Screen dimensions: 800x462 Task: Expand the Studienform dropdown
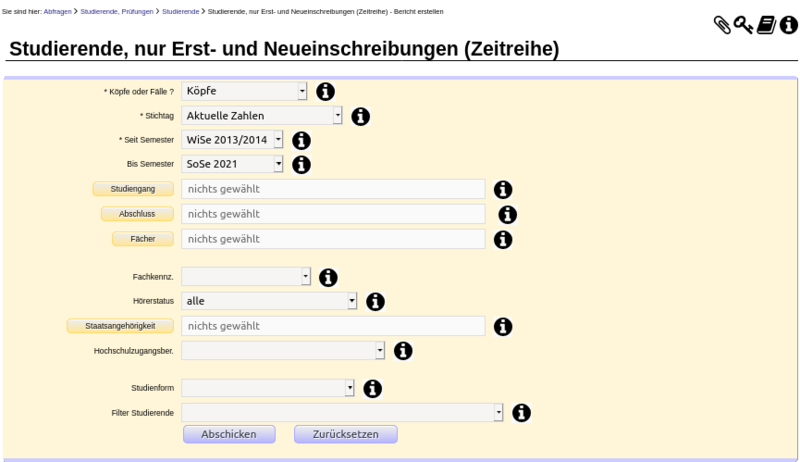click(268, 388)
